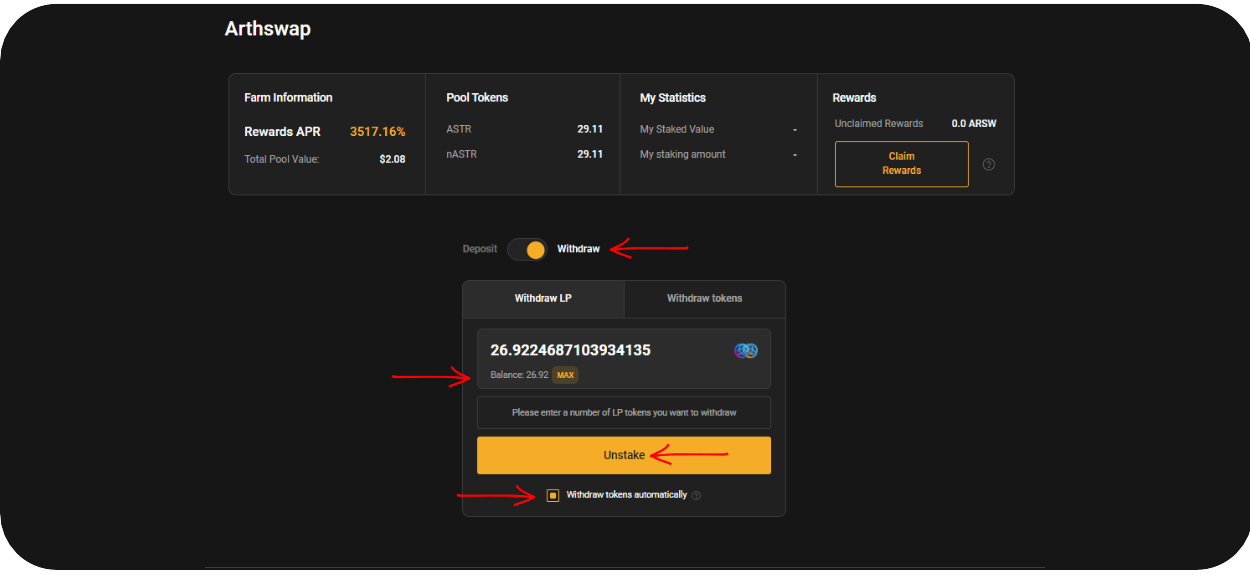Click the LP amount input field
The height and width of the screenshot is (575, 1250).
tap(600, 350)
